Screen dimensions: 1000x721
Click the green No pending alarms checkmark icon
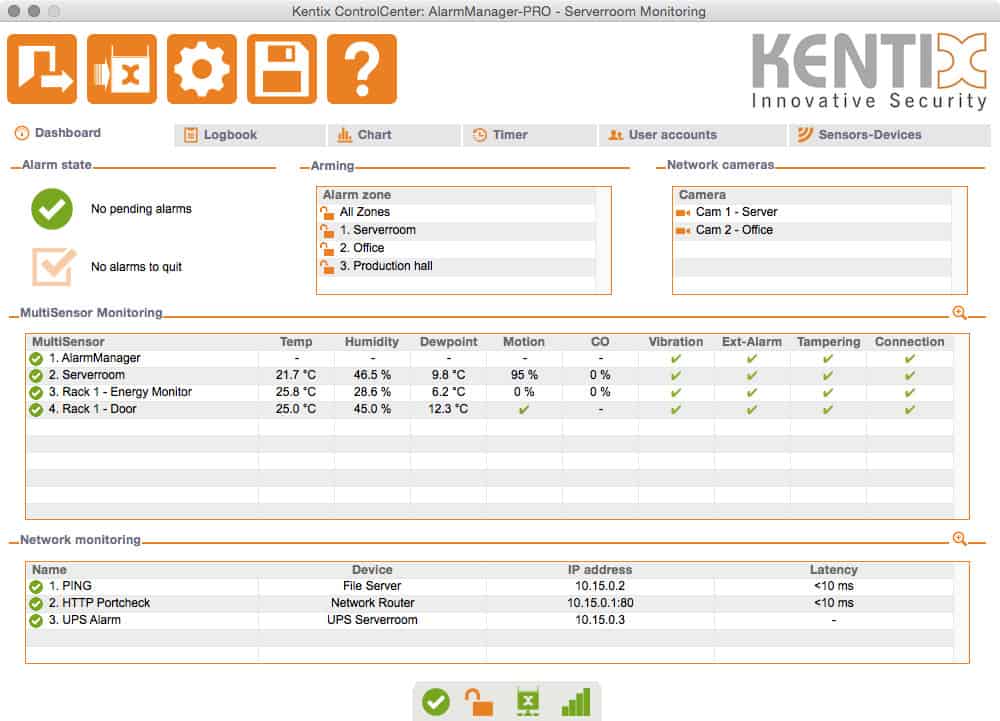coord(52,209)
